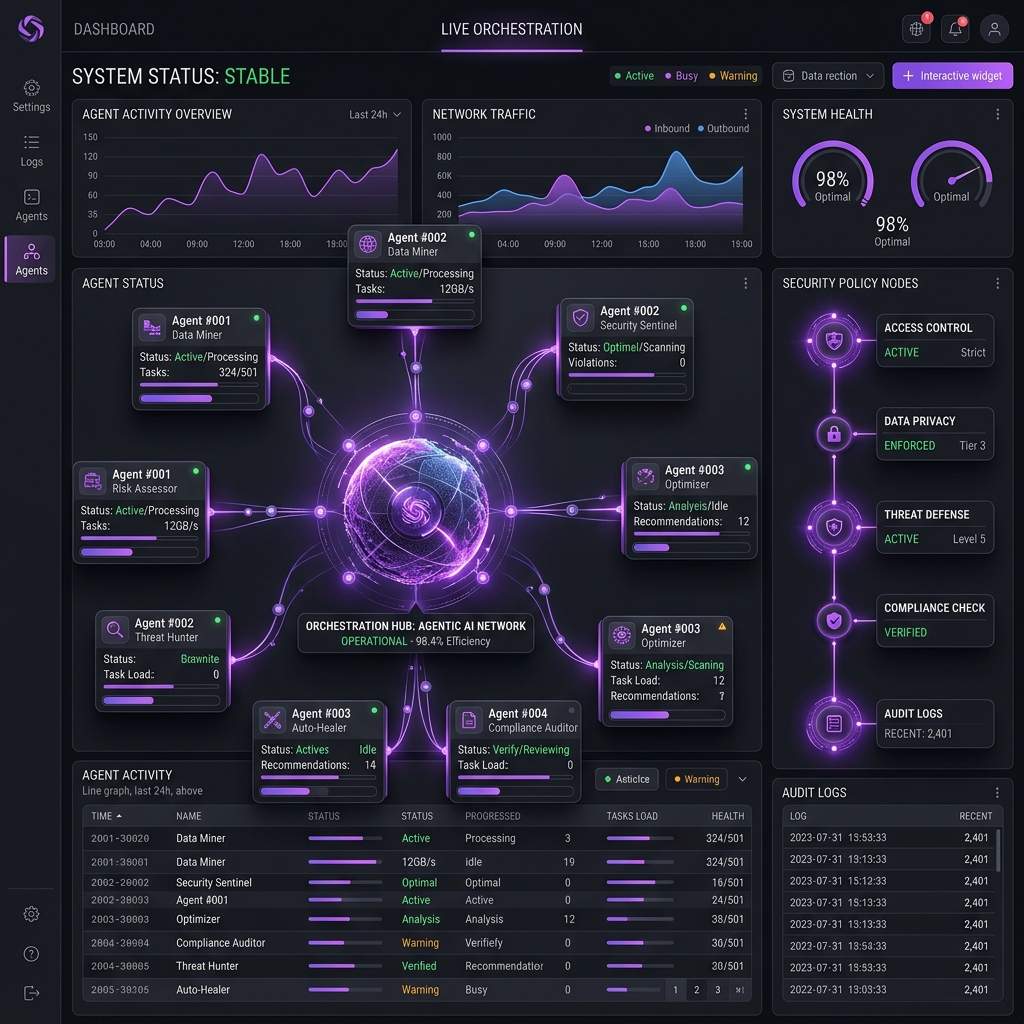Open Audit Logs panel options menu
The height and width of the screenshot is (1024, 1024).
tap(997, 793)
